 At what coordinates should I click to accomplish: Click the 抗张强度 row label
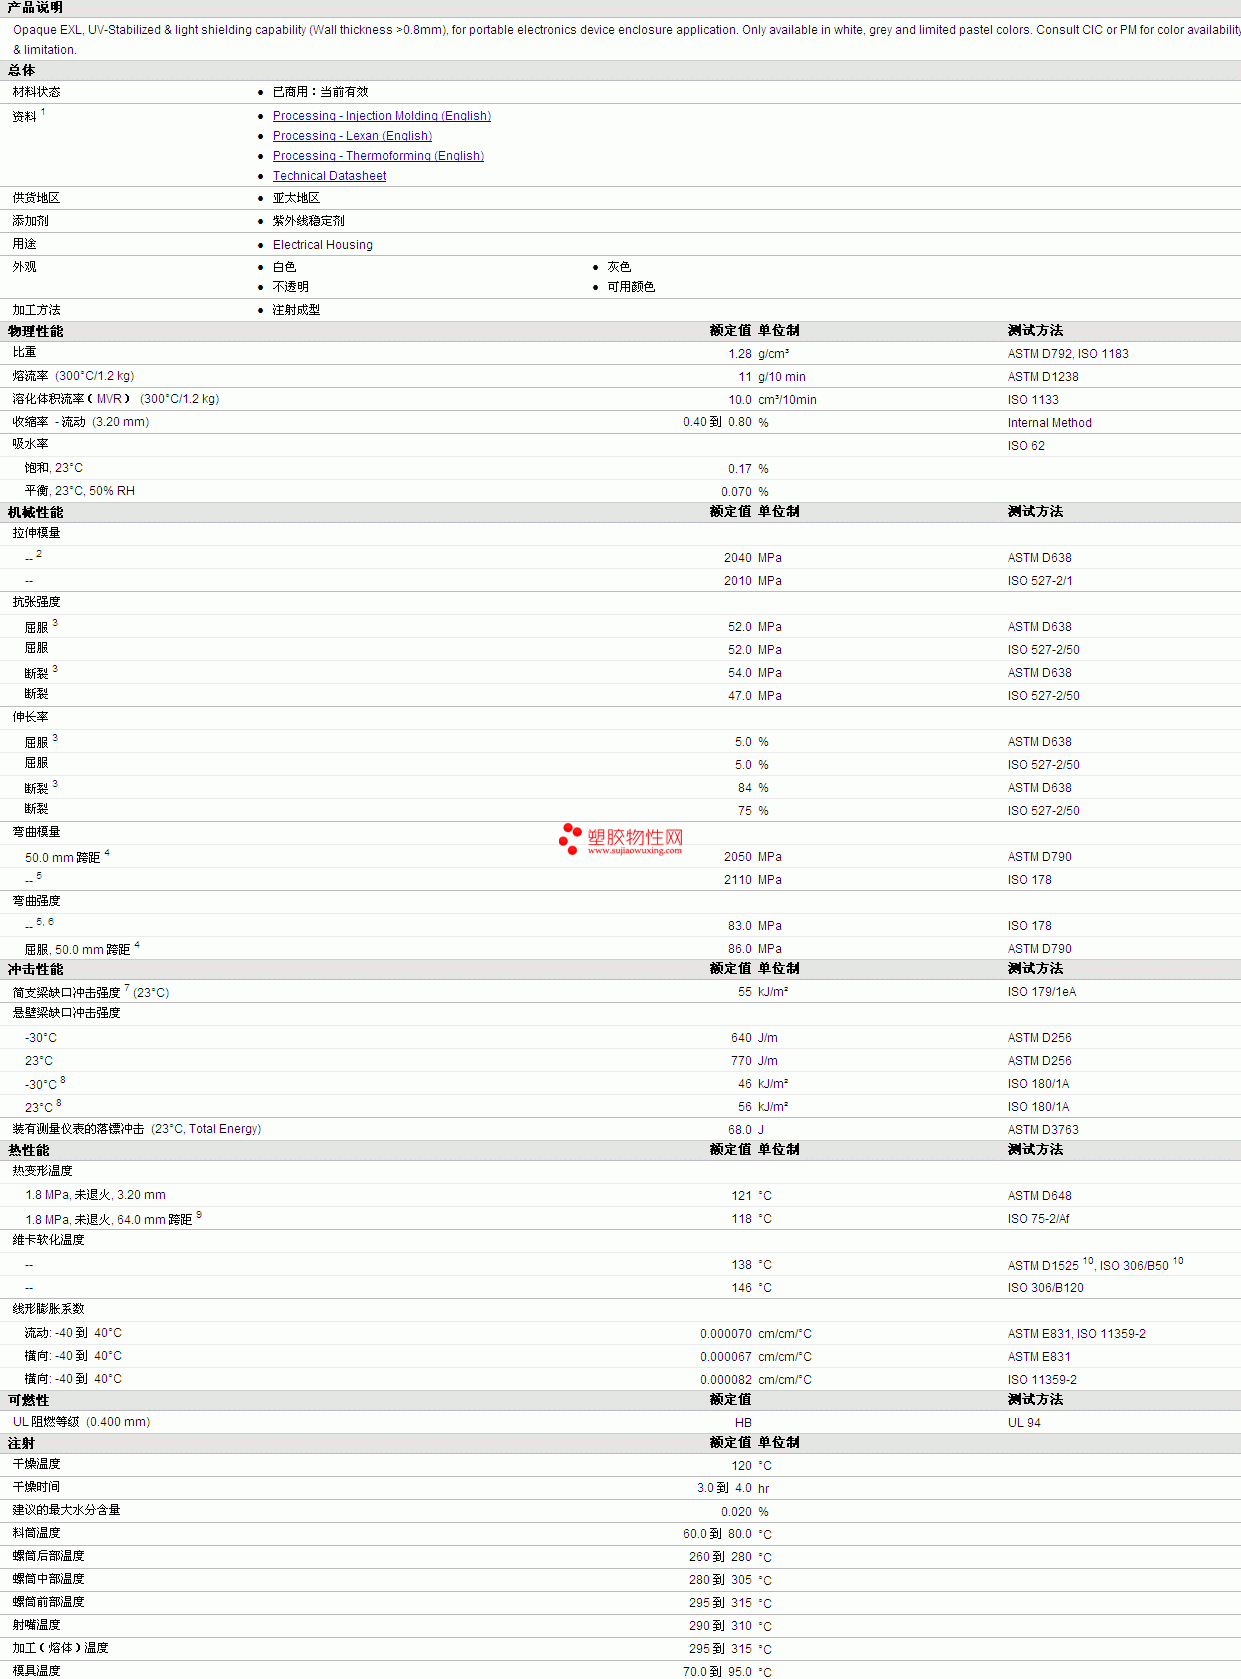click(36, 602)
